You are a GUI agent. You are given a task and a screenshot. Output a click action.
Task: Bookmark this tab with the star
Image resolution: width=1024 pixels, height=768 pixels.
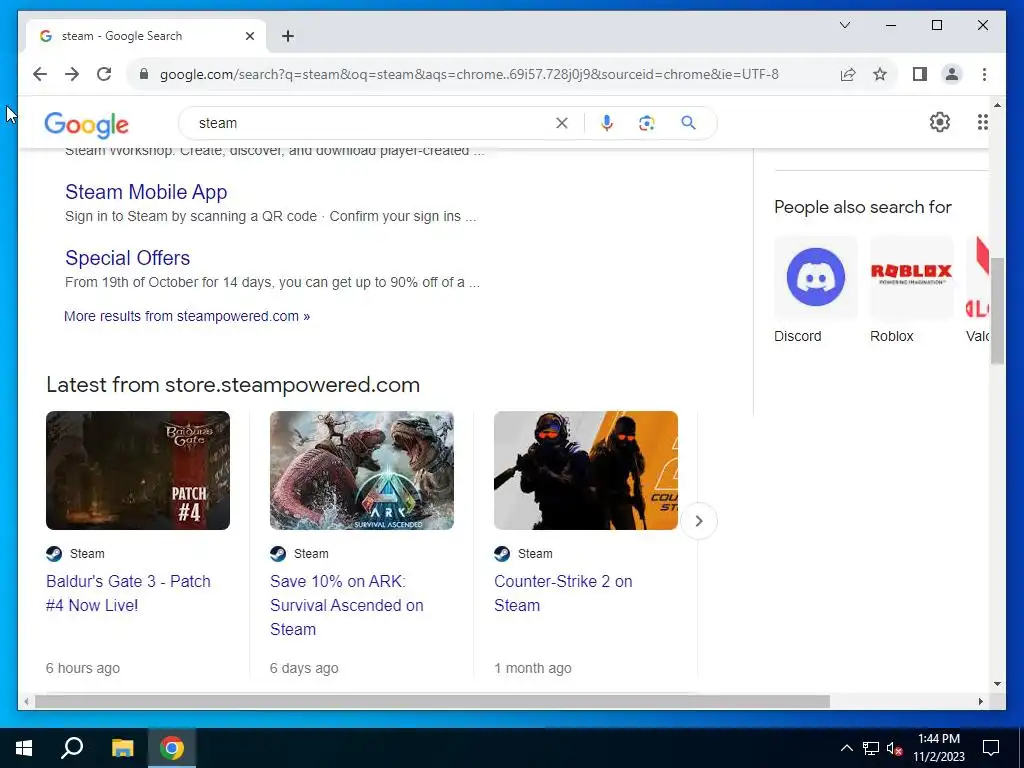(880, 74)
